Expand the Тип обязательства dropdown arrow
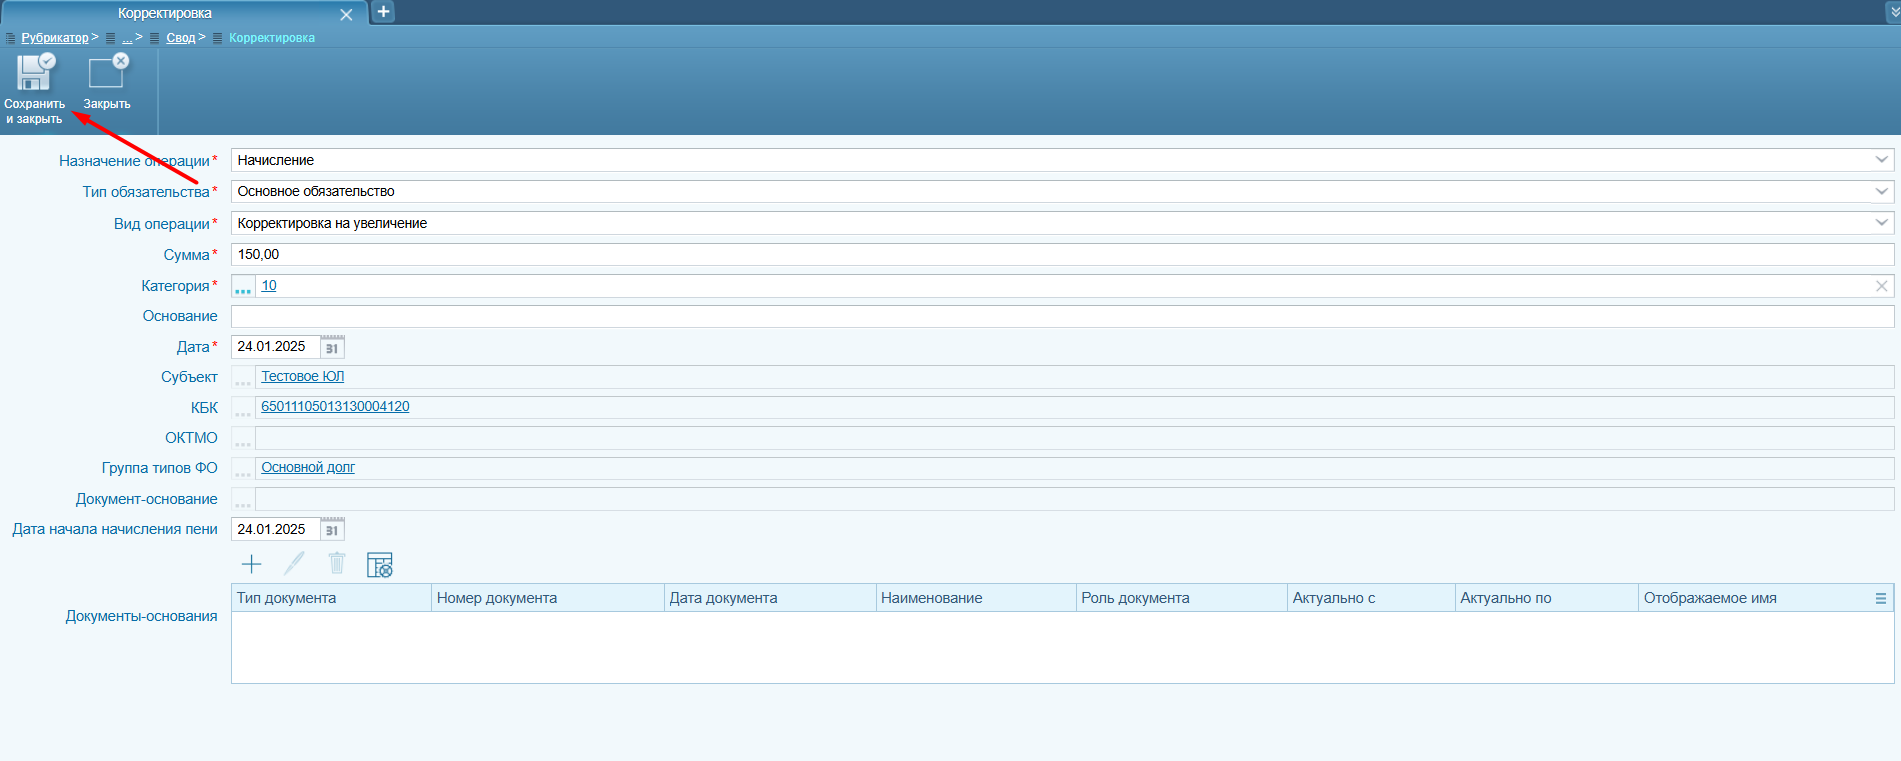The height and width of the screenshot is (761, 1901). click(1881, 191)
